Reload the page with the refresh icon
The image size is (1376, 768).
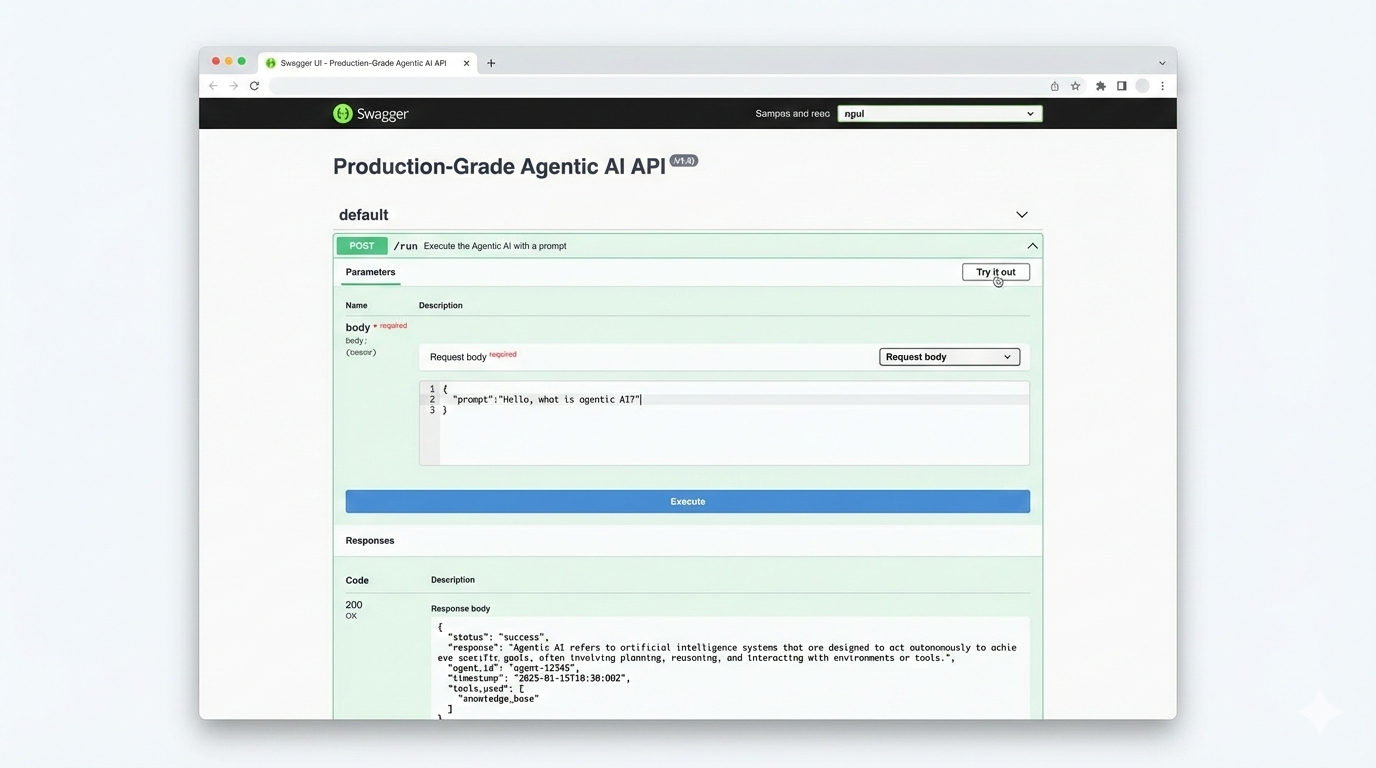click(x=254, y=86)
